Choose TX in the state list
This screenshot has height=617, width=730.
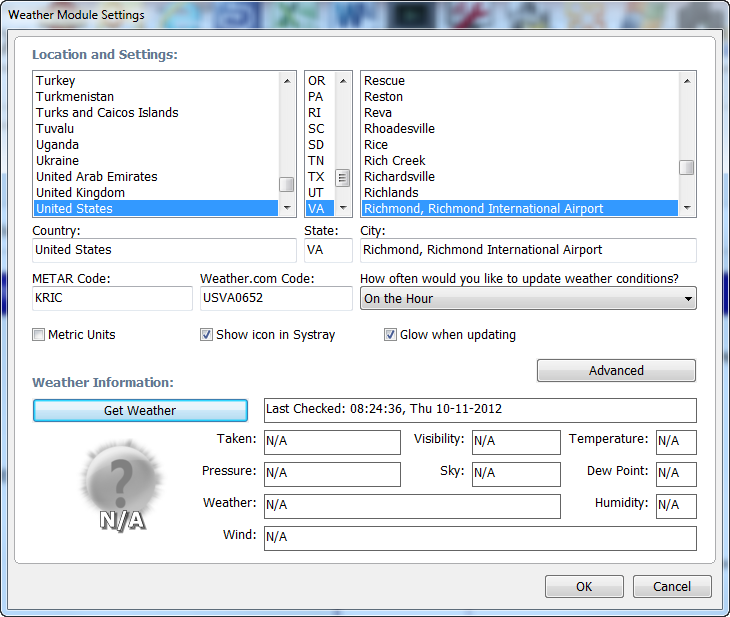[316, 176]
